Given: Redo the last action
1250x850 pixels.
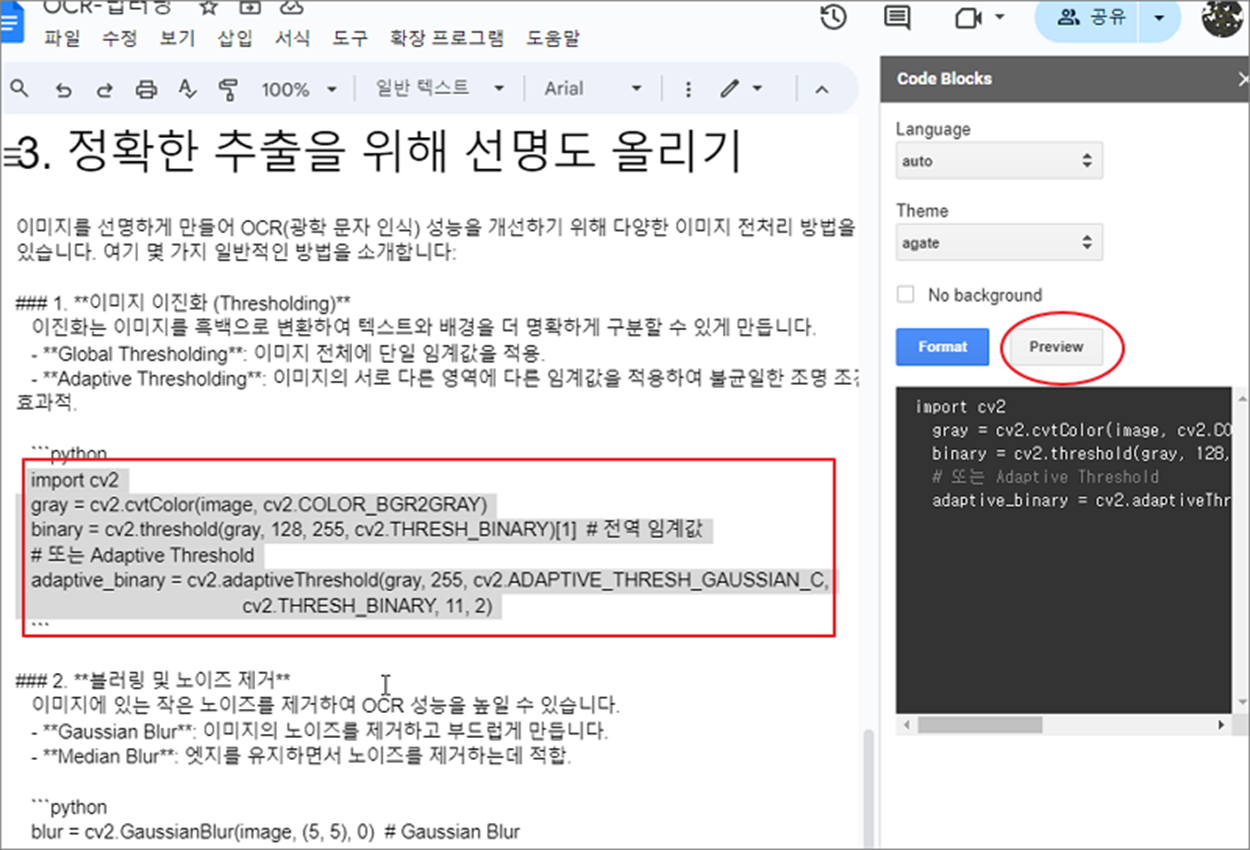Looking at the screenshot, I should click(104, 90).
